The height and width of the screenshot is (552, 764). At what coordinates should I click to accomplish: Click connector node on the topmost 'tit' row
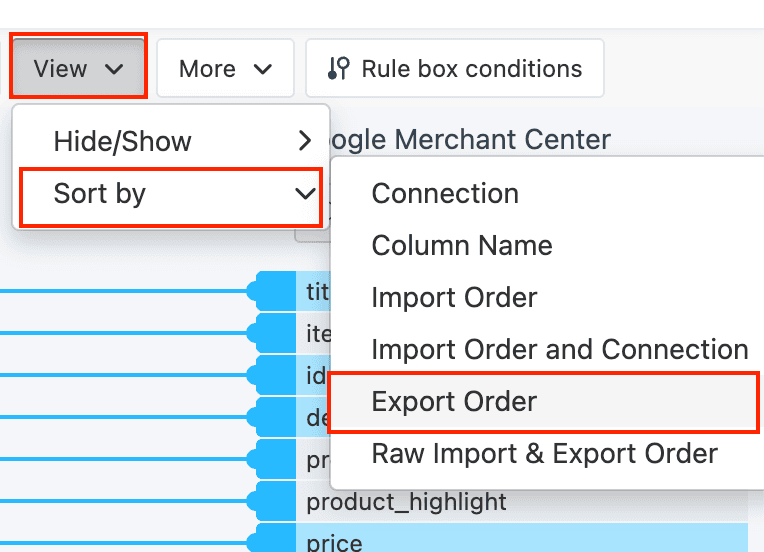pos(273,291)
